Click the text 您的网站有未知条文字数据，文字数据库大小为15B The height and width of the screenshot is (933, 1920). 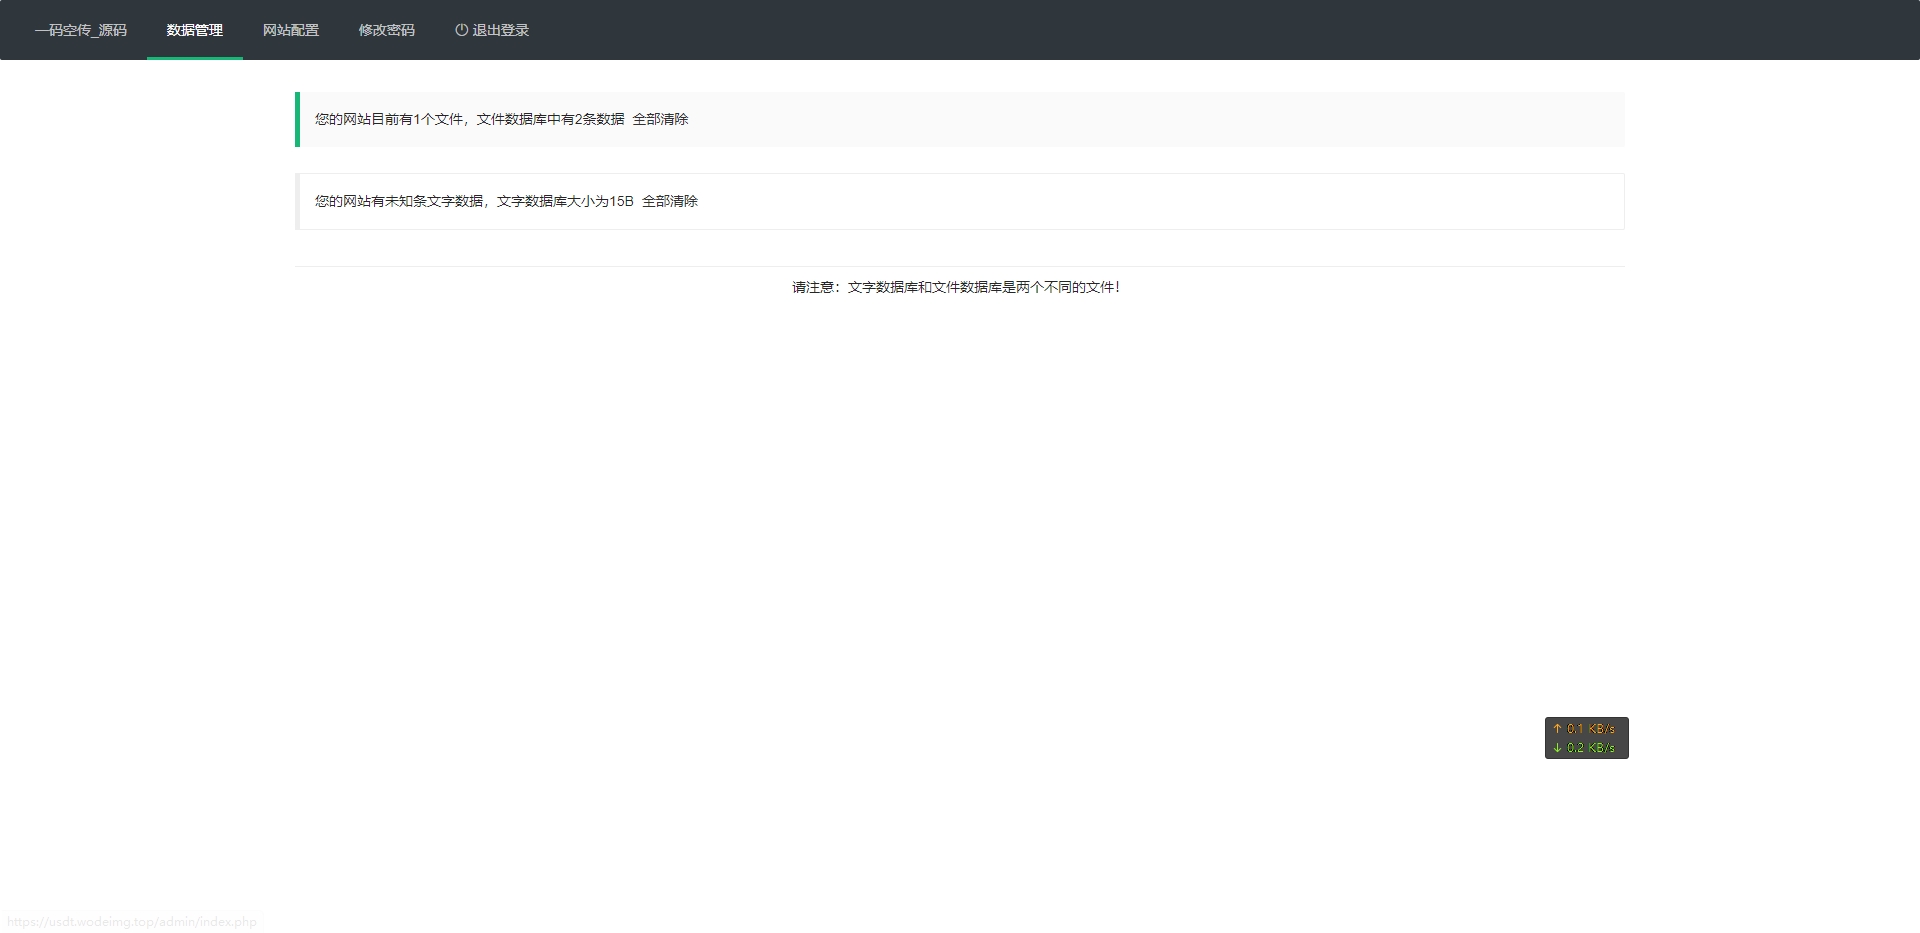click(x=474, y=201)
